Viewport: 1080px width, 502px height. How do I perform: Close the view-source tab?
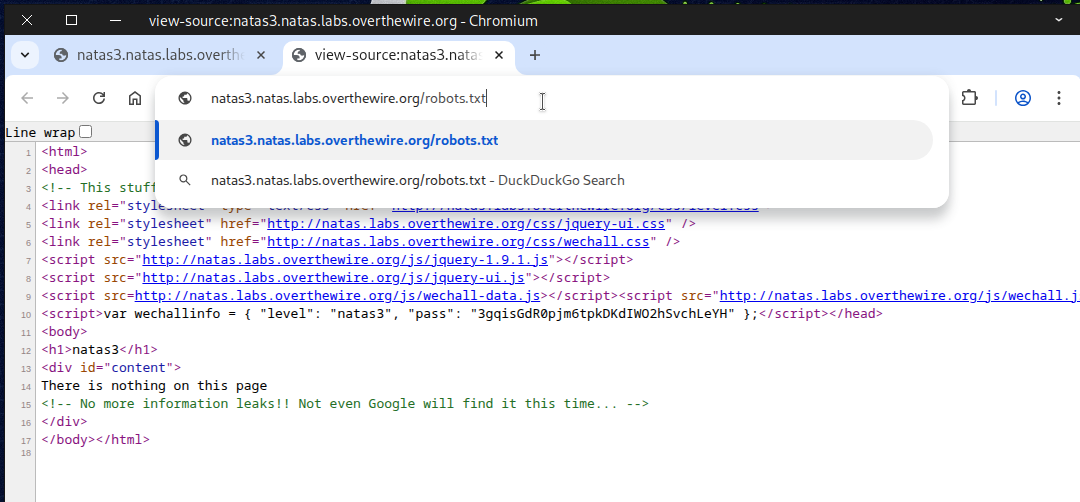(x=499, y=55)
